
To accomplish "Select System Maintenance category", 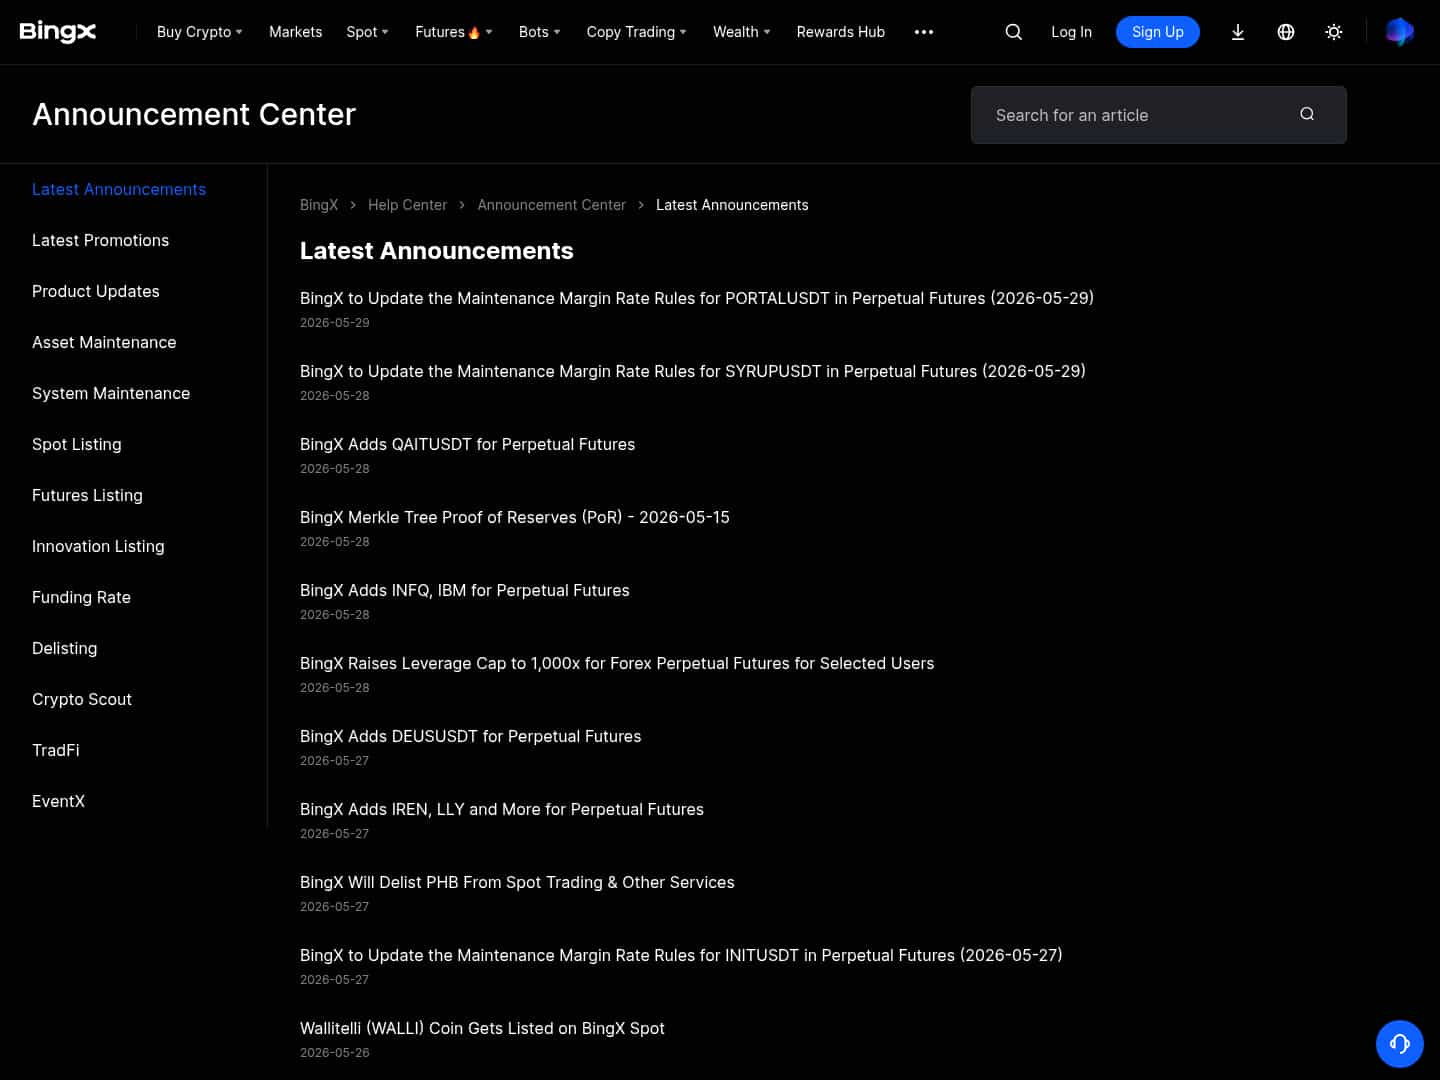I will point(111,393).
